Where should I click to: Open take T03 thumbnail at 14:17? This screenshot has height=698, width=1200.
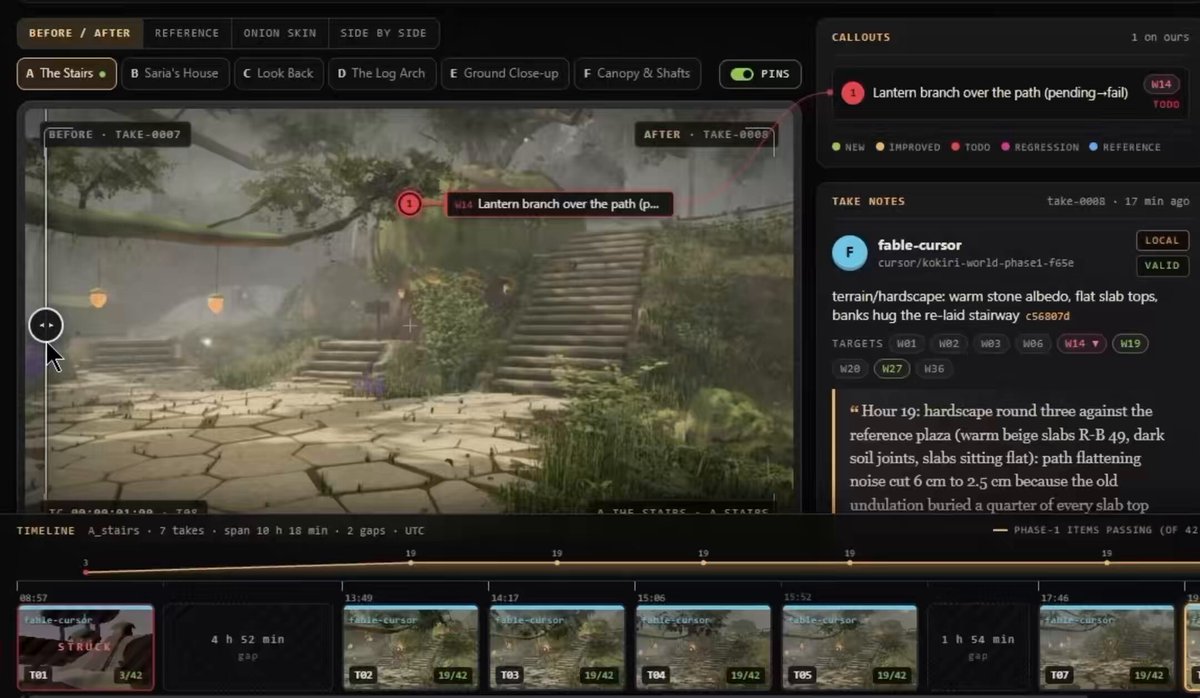tap(557, 646)
